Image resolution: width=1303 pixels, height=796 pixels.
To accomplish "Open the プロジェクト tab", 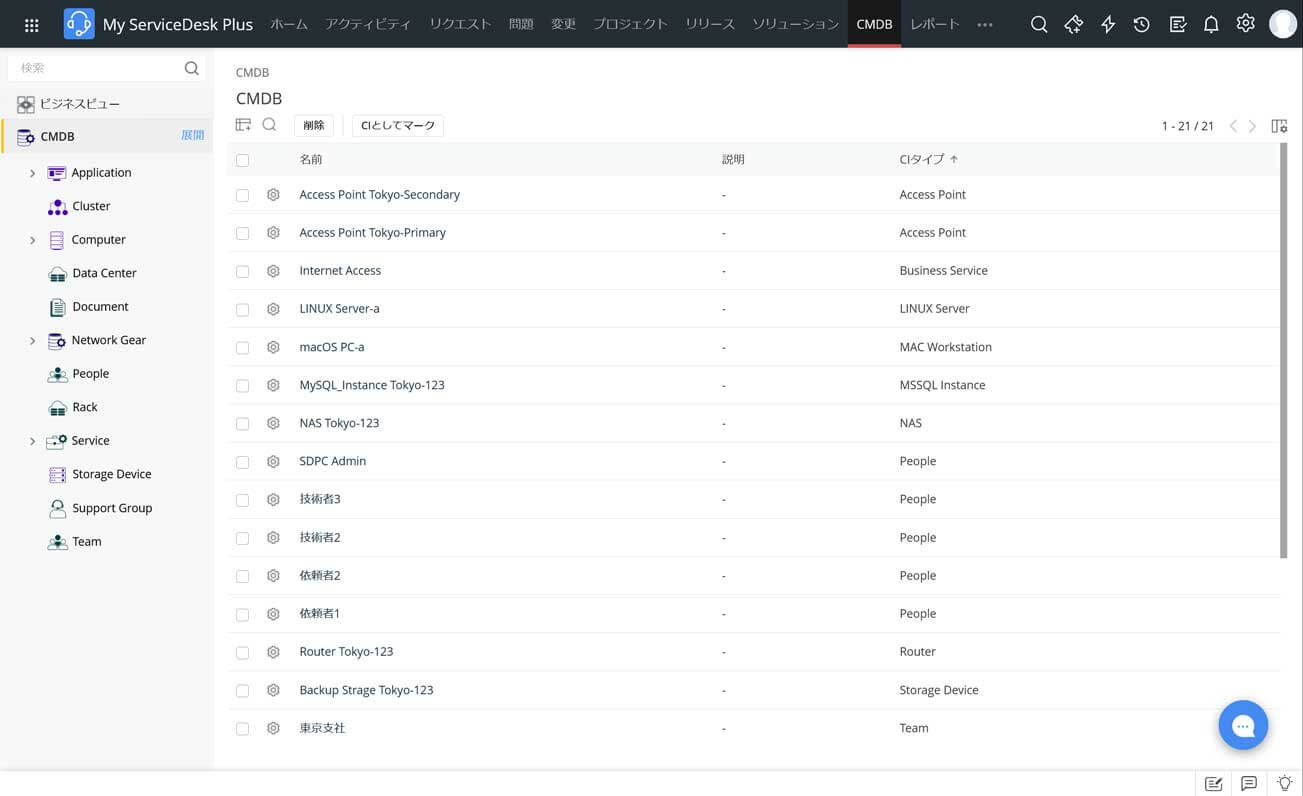I will (630, 24).
